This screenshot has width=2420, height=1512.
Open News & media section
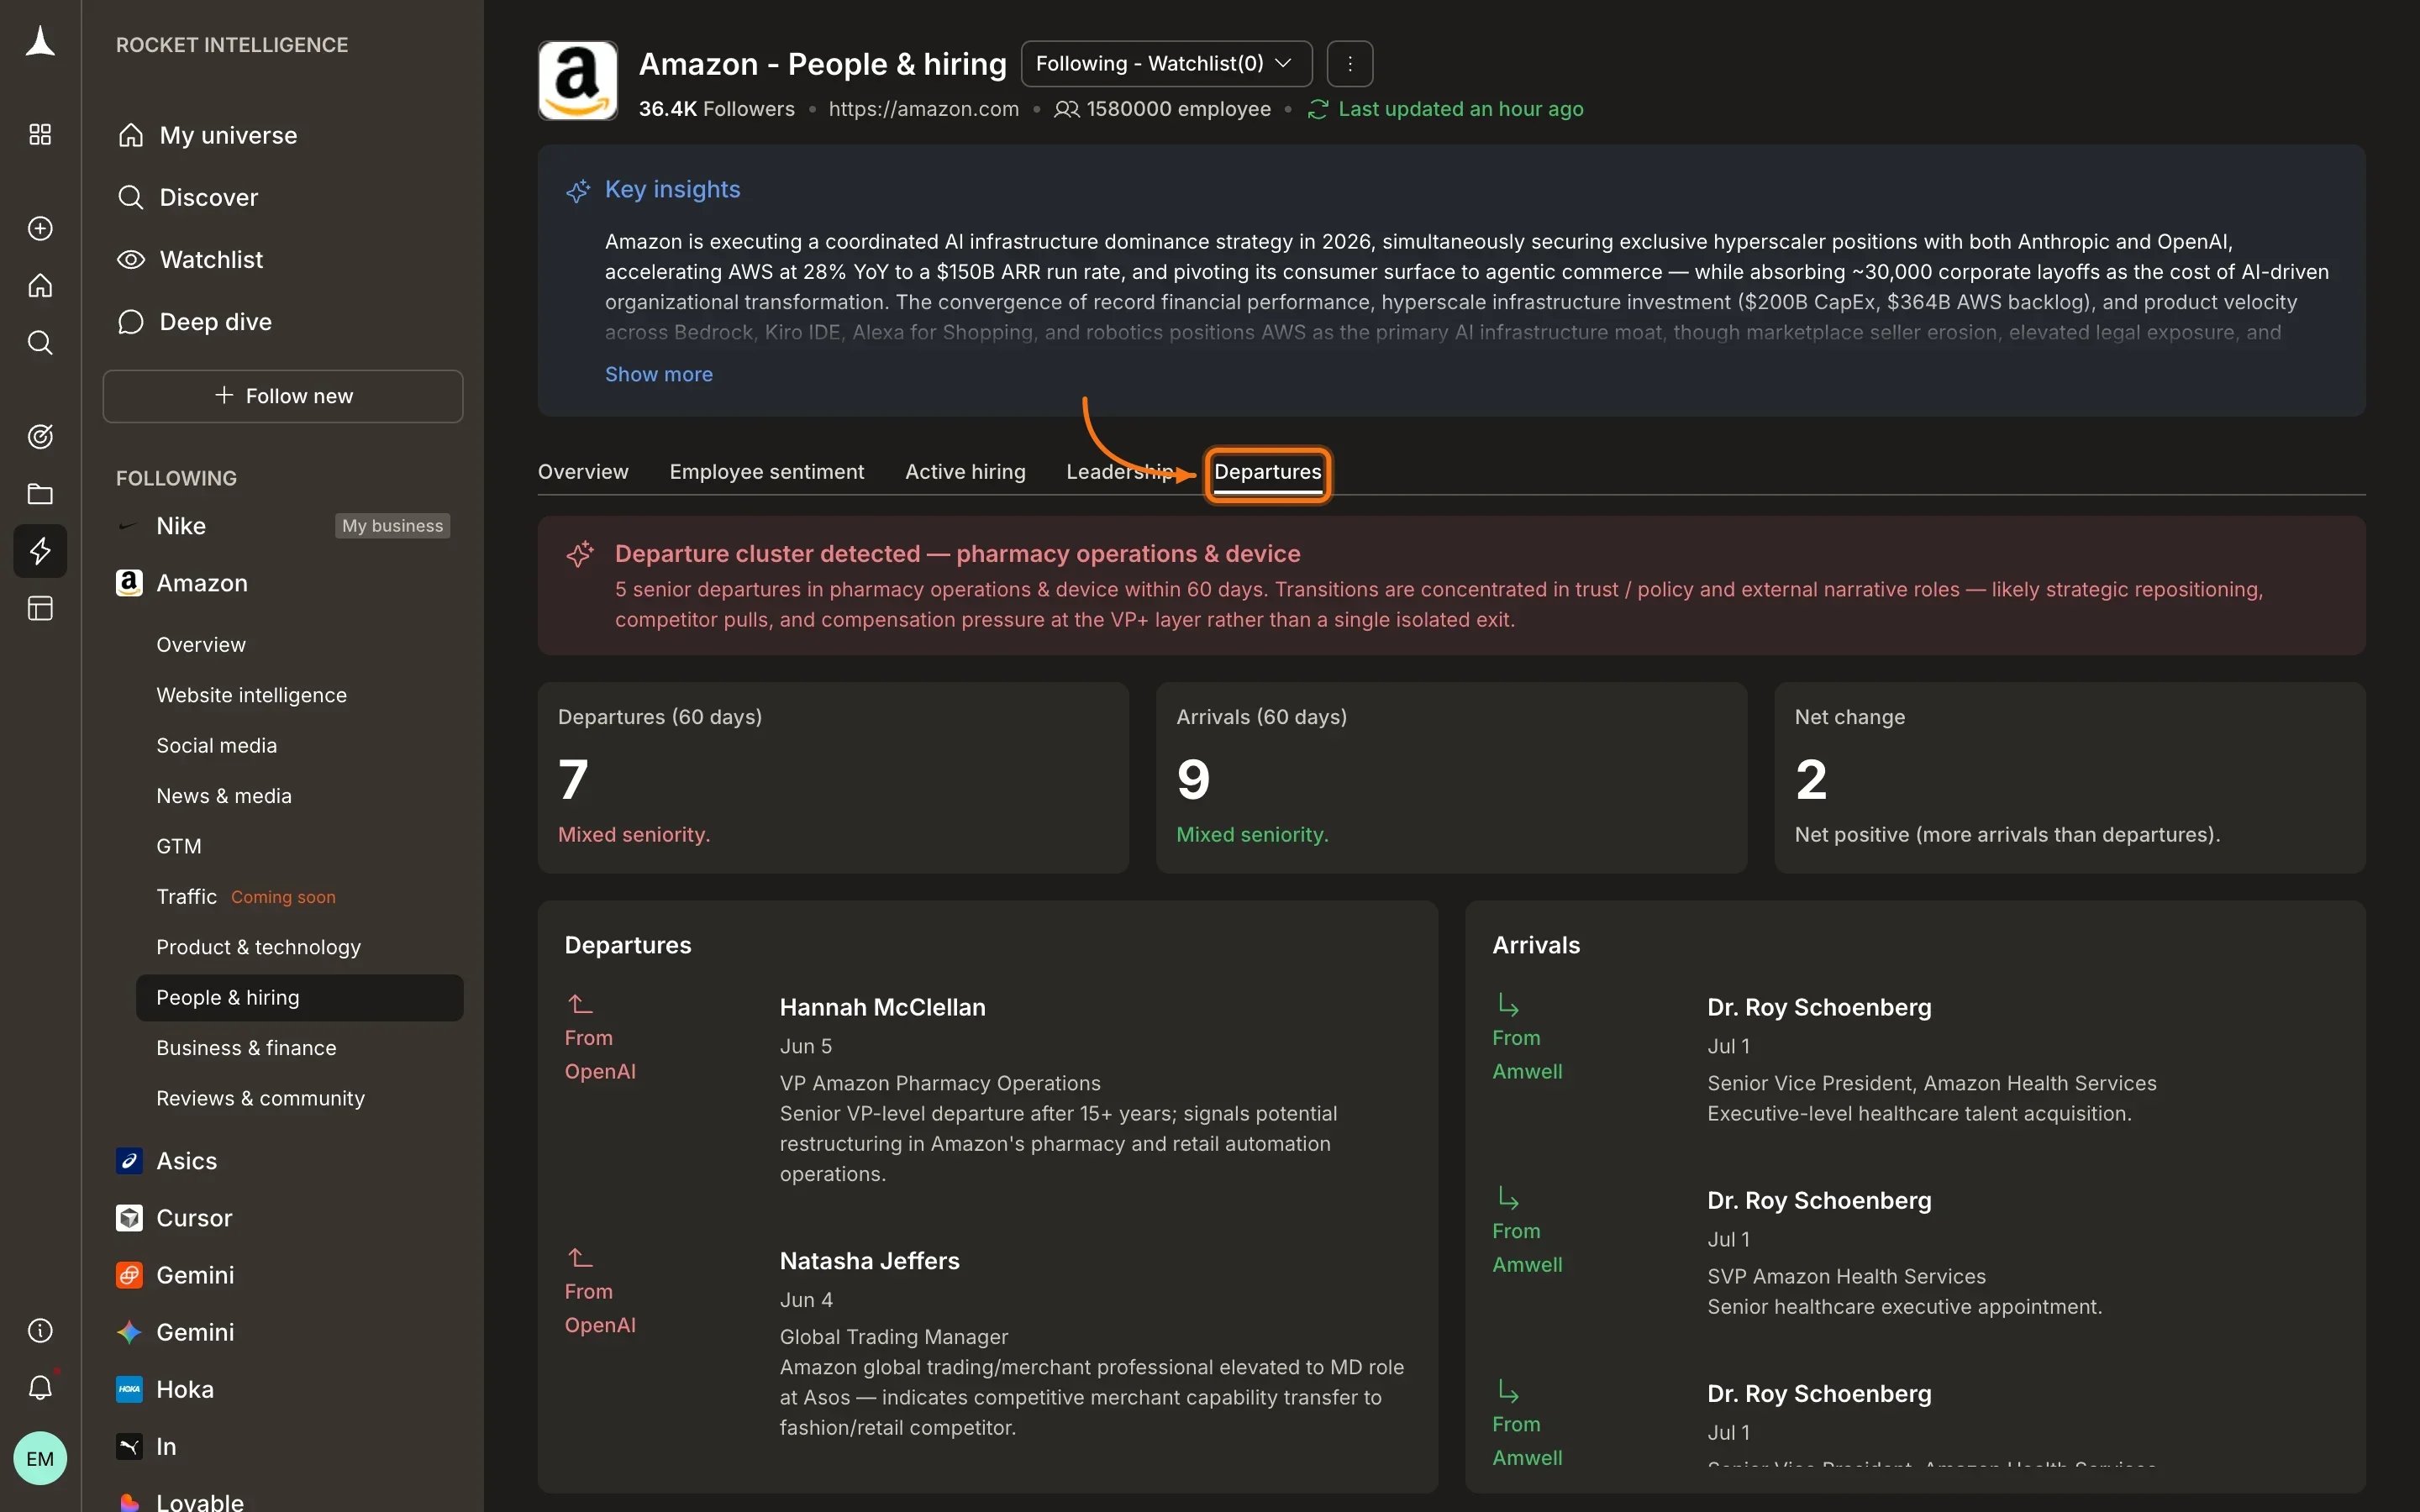point(224,796)
